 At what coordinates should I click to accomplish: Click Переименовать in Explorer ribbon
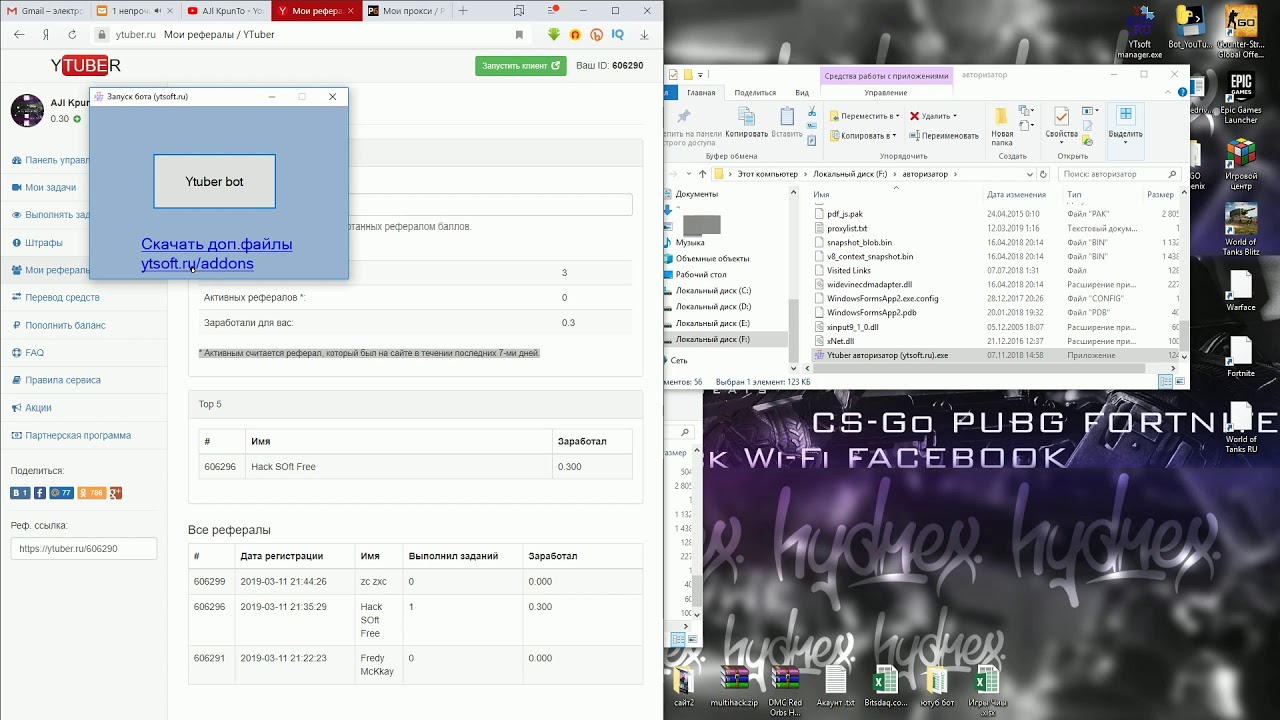pos(944,135)
